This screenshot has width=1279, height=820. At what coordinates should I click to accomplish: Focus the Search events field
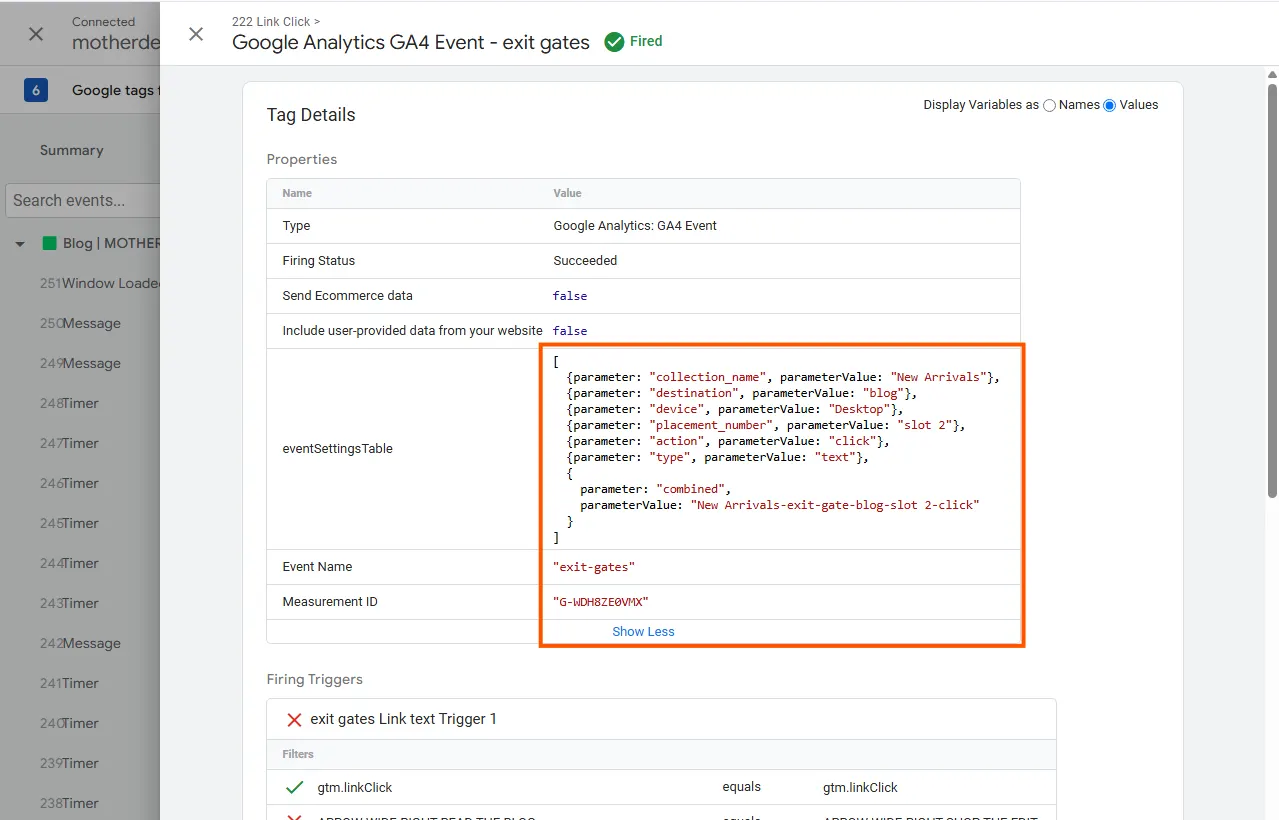coord(83,200)
